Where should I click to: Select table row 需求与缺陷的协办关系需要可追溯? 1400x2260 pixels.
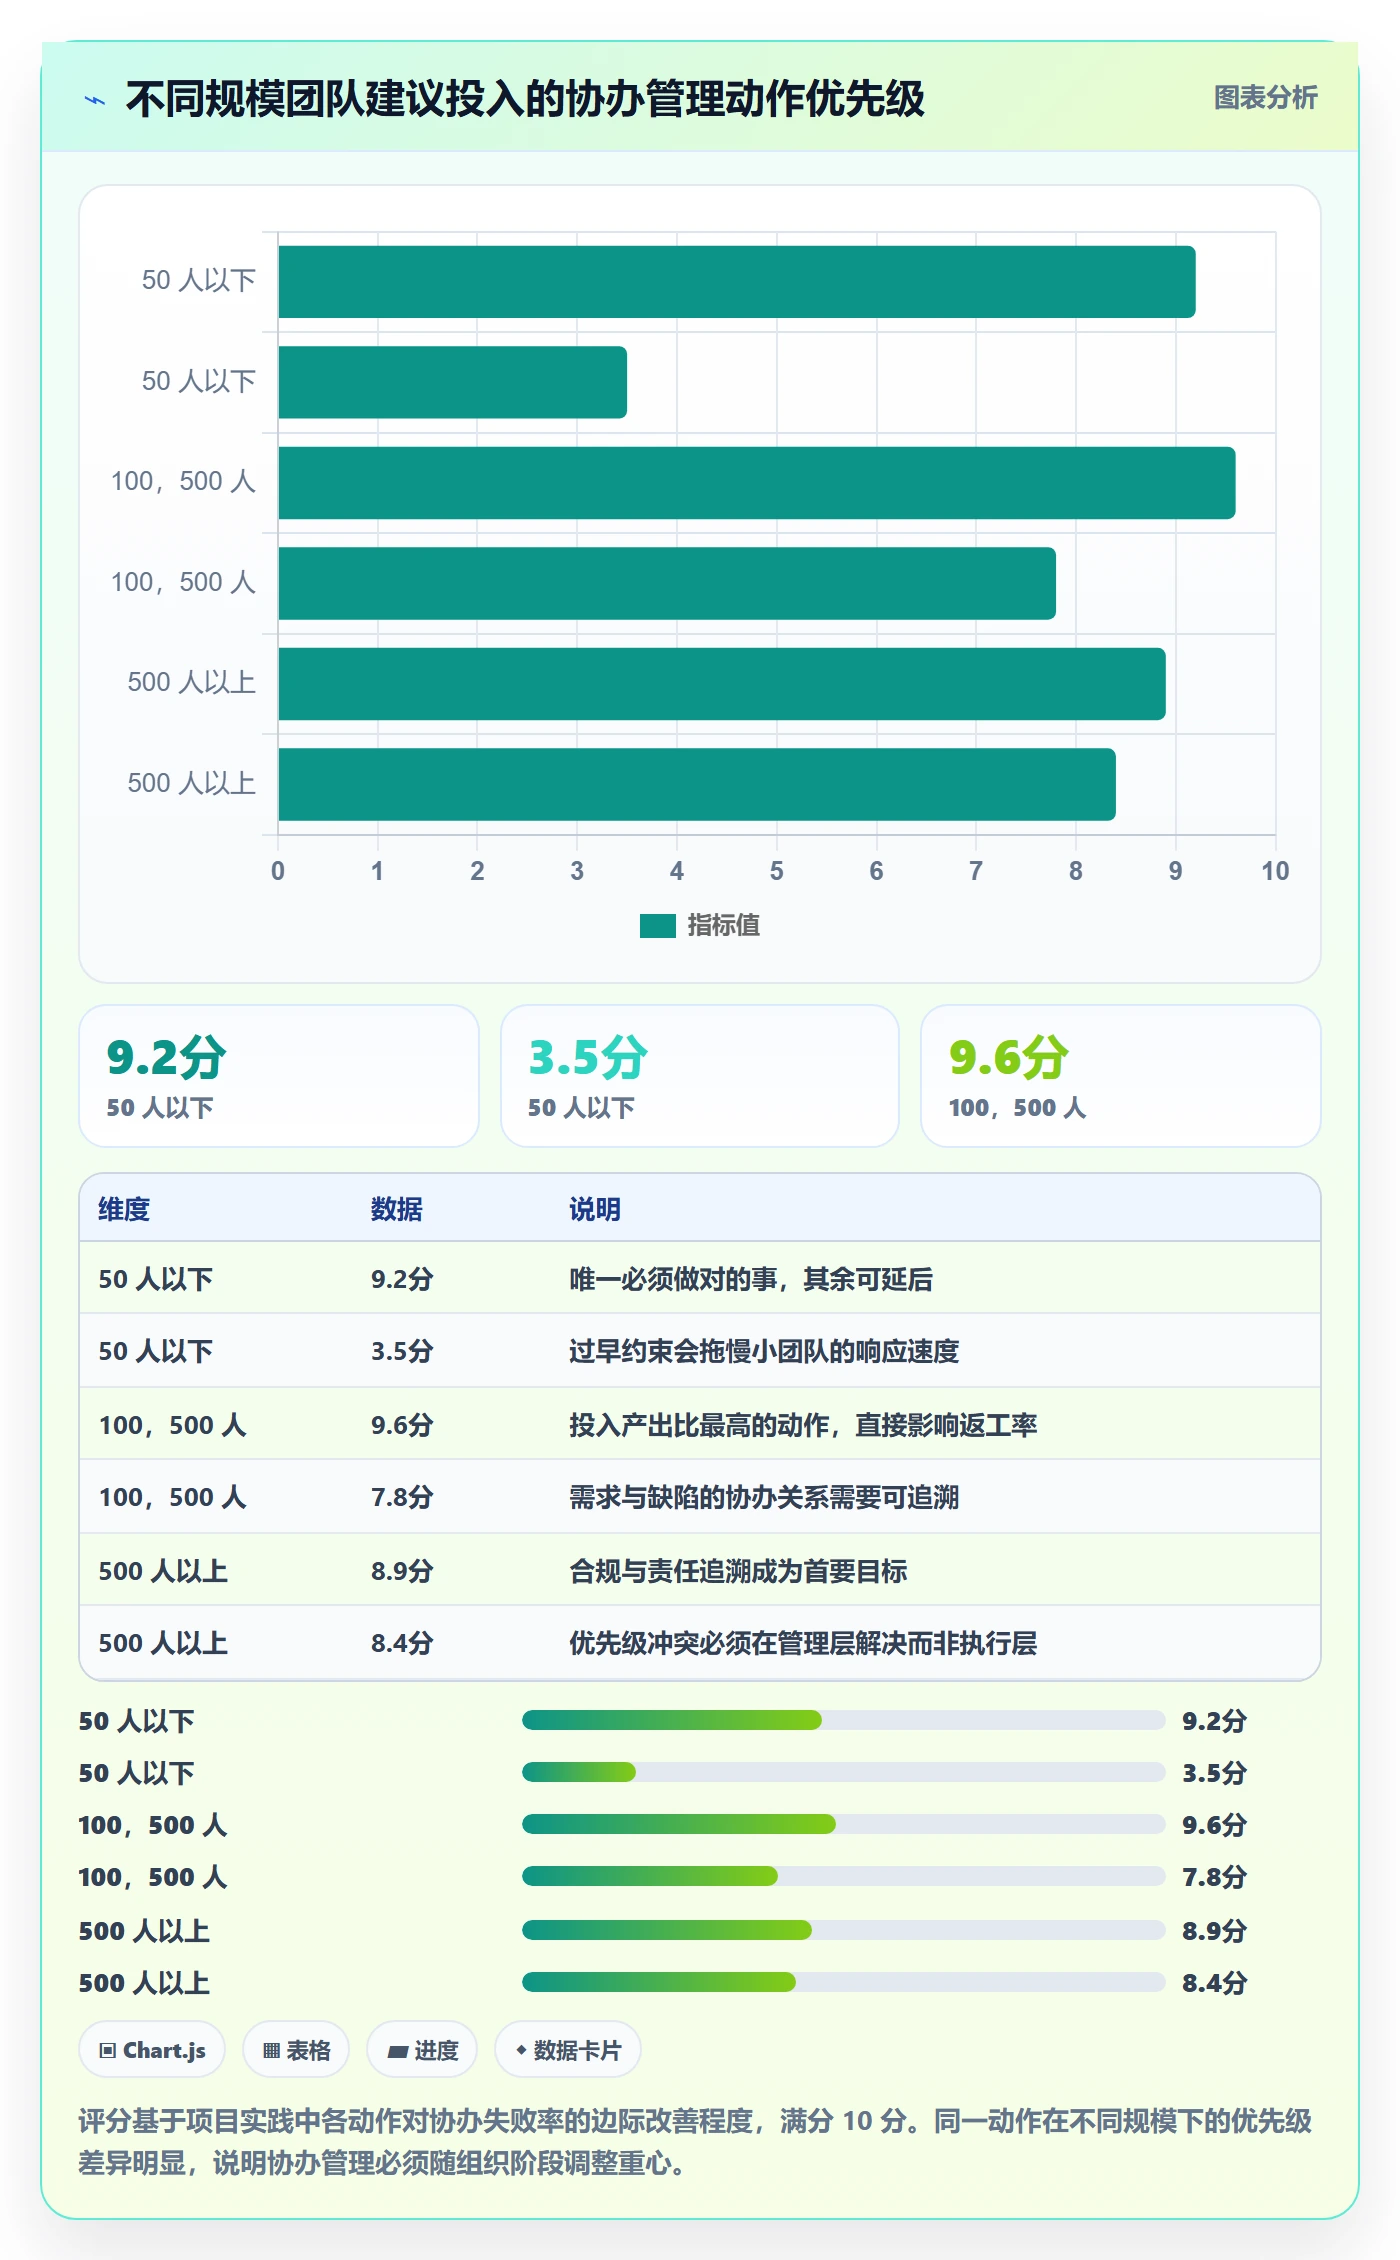pos(700,1497)
